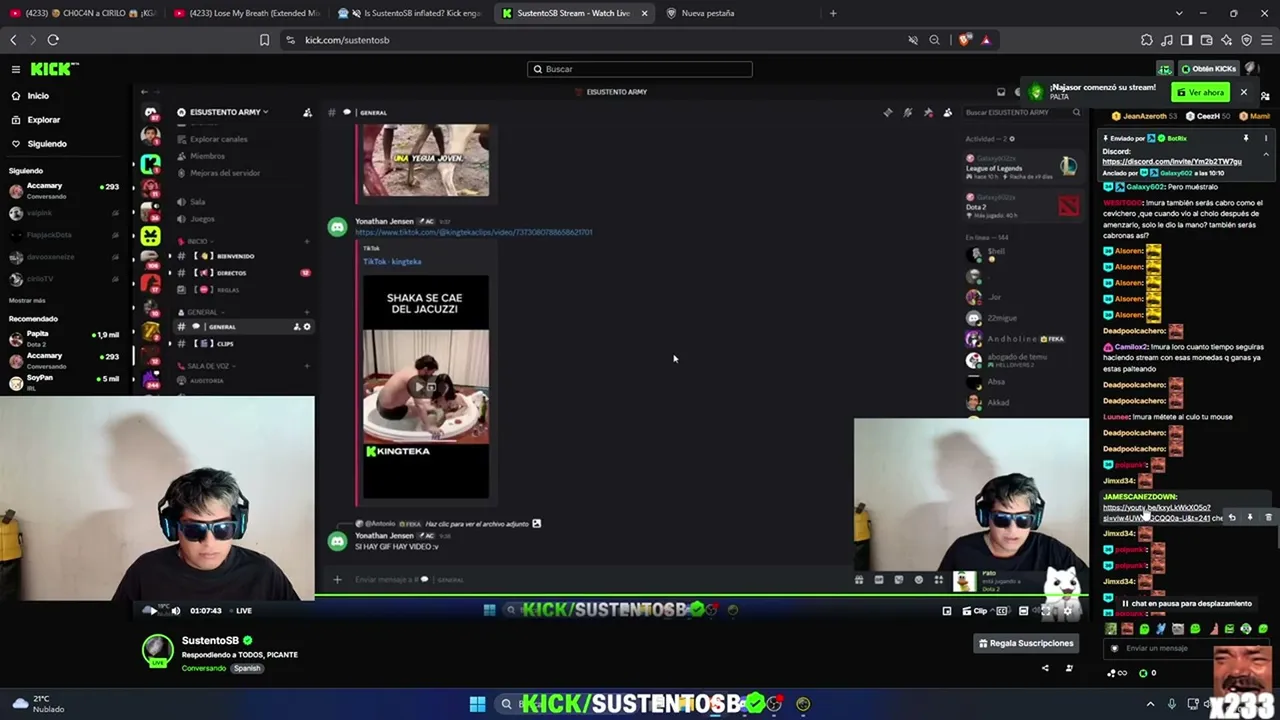Click the Obtén KICKs button
This screenshot has width=1280, height=720.
coord(1208,69)
